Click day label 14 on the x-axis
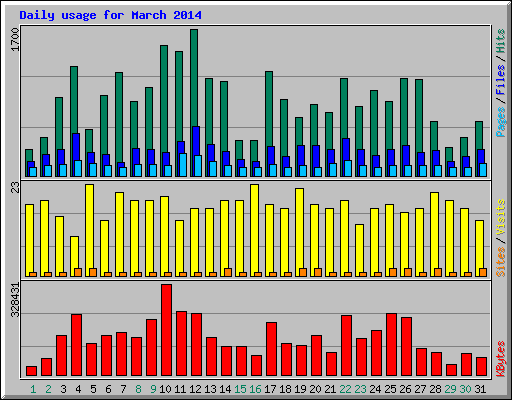The height and width of the screenshot is (400, 512). click(225, 389)
